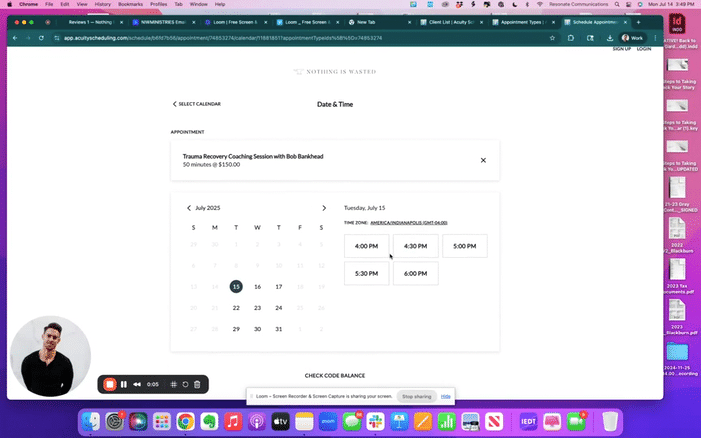Open Music app from the Dock
Viewport: 701px width, 438px height.
tap(233, 421)
